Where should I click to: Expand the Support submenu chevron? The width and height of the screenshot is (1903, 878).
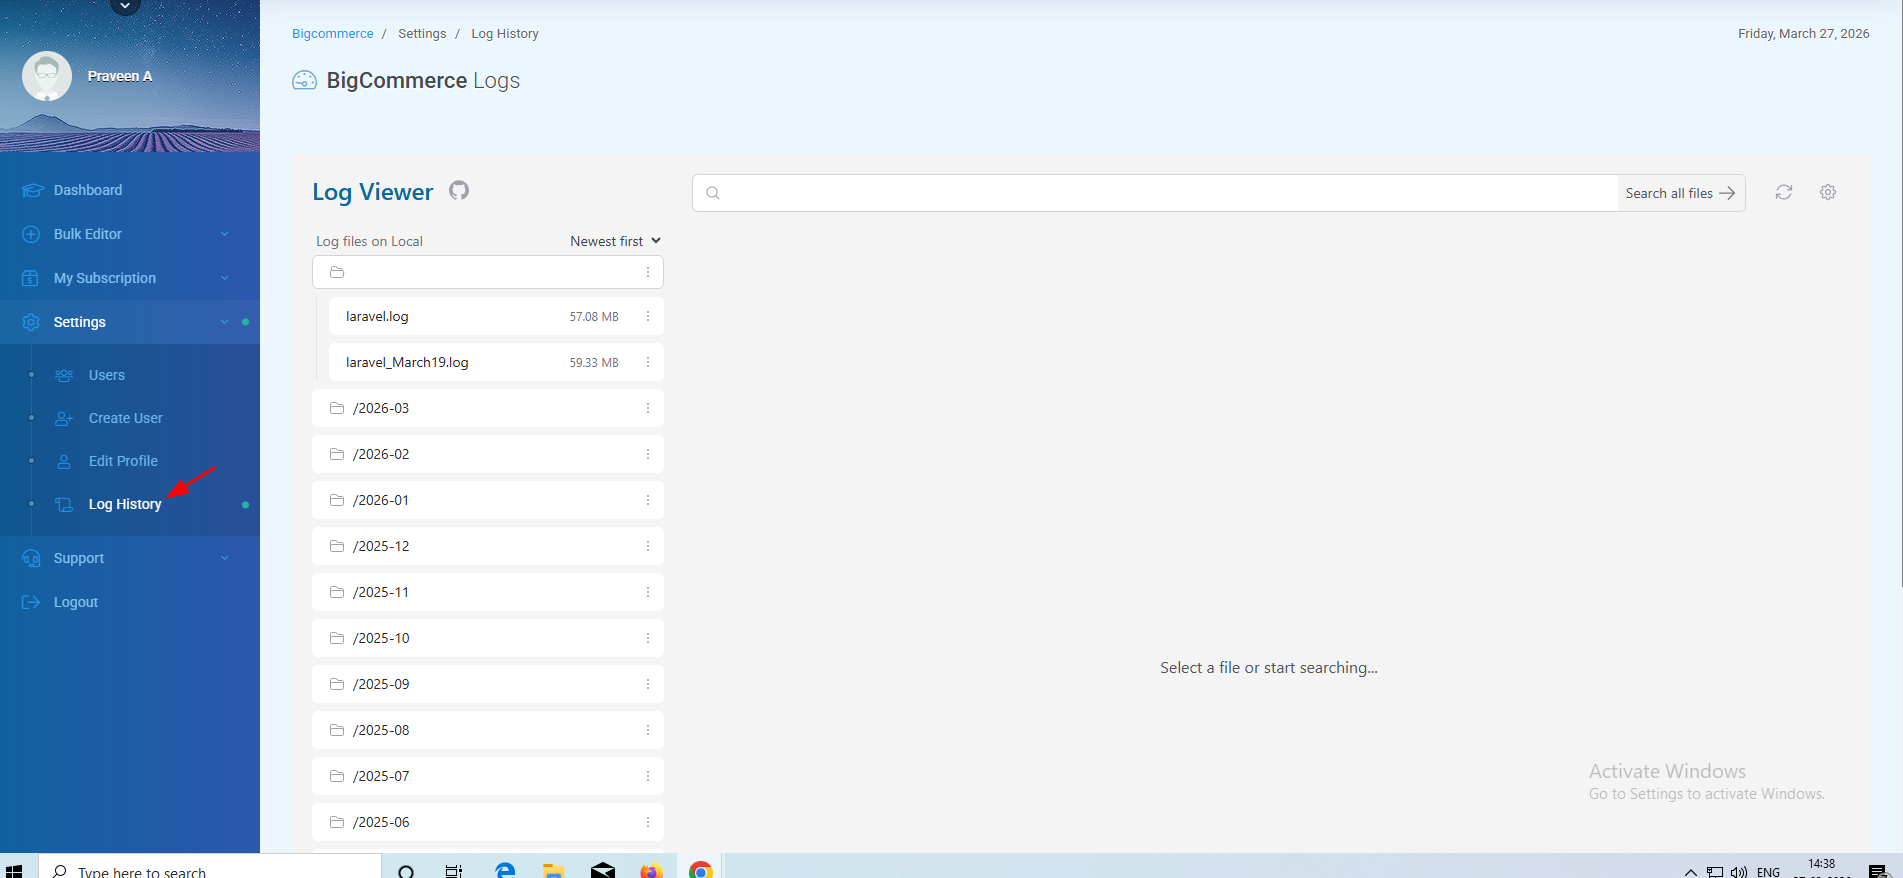[x=224, y=558]
